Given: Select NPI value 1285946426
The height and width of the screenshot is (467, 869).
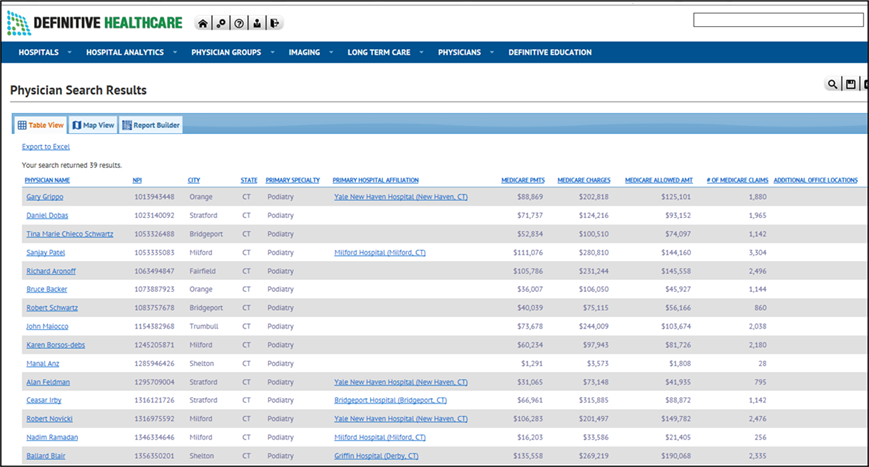Looking at the screenshot, I should coord(154,363).
